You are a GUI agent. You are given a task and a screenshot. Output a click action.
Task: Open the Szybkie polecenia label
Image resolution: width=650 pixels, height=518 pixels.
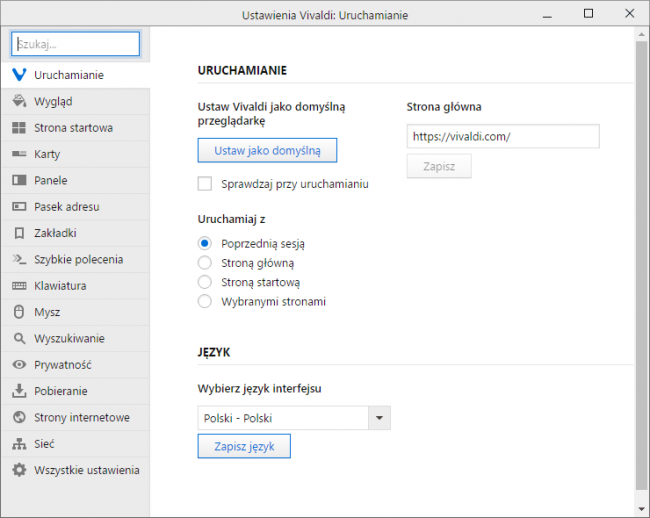tap(79, 259)
